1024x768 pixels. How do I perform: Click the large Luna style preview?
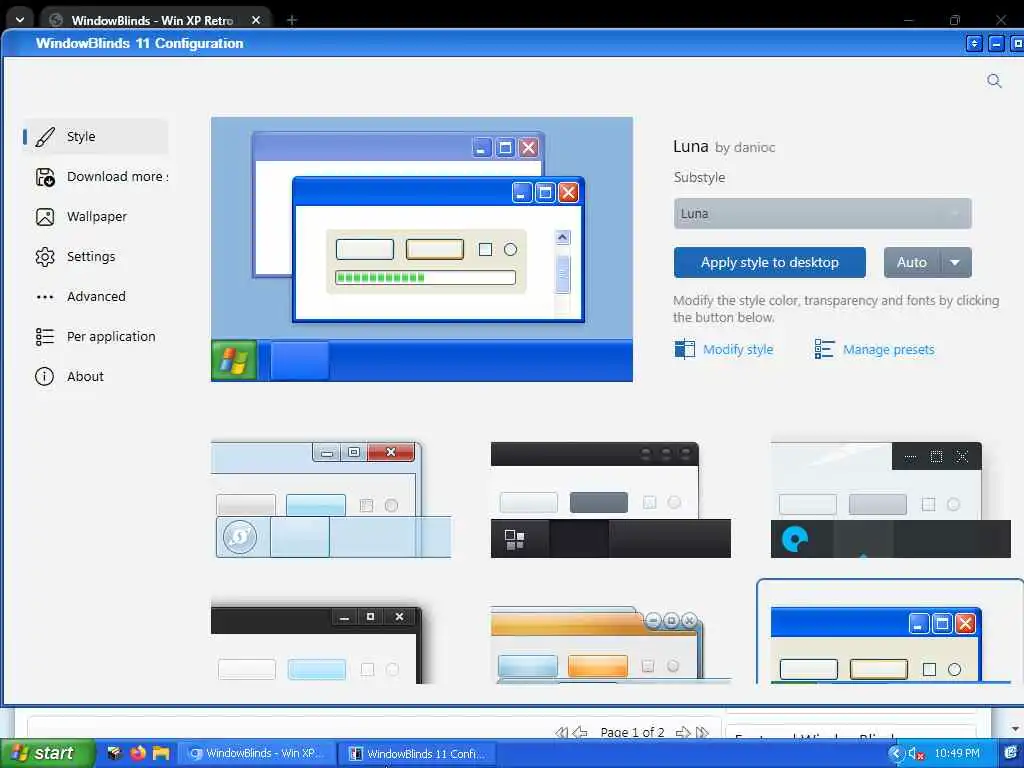(422, 249)
